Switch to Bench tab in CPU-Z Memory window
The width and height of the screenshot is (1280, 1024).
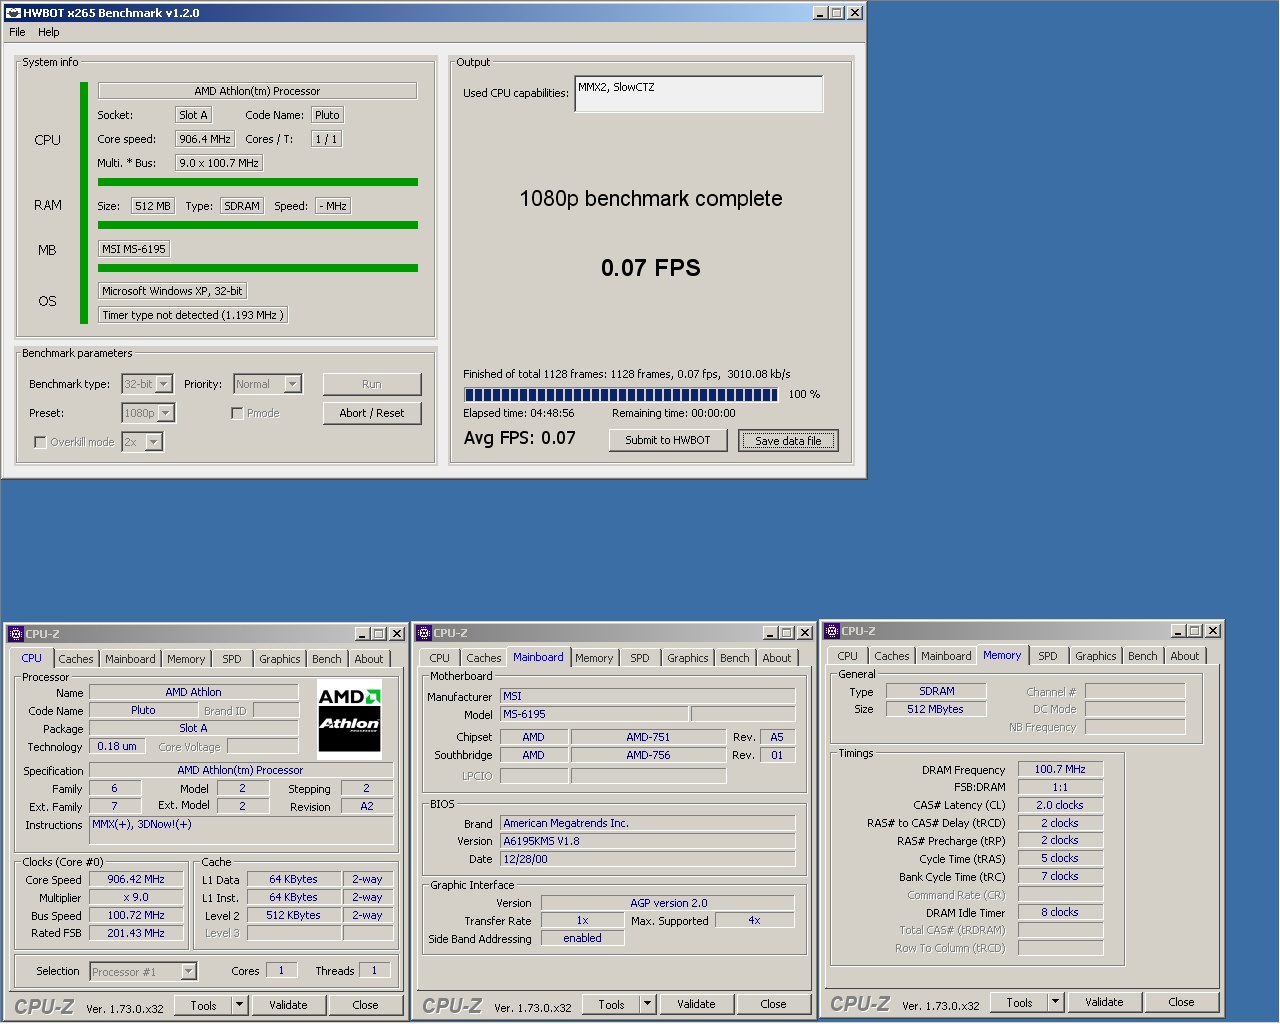point(1143,656)
